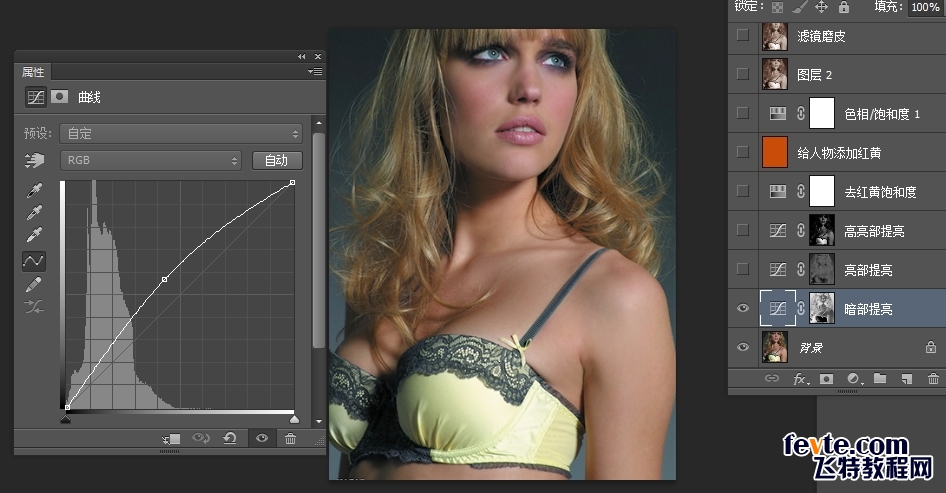Collapse the Properties panel with double arrows
Viewport: 946px width, 493px height.
[x=302, y=56]
